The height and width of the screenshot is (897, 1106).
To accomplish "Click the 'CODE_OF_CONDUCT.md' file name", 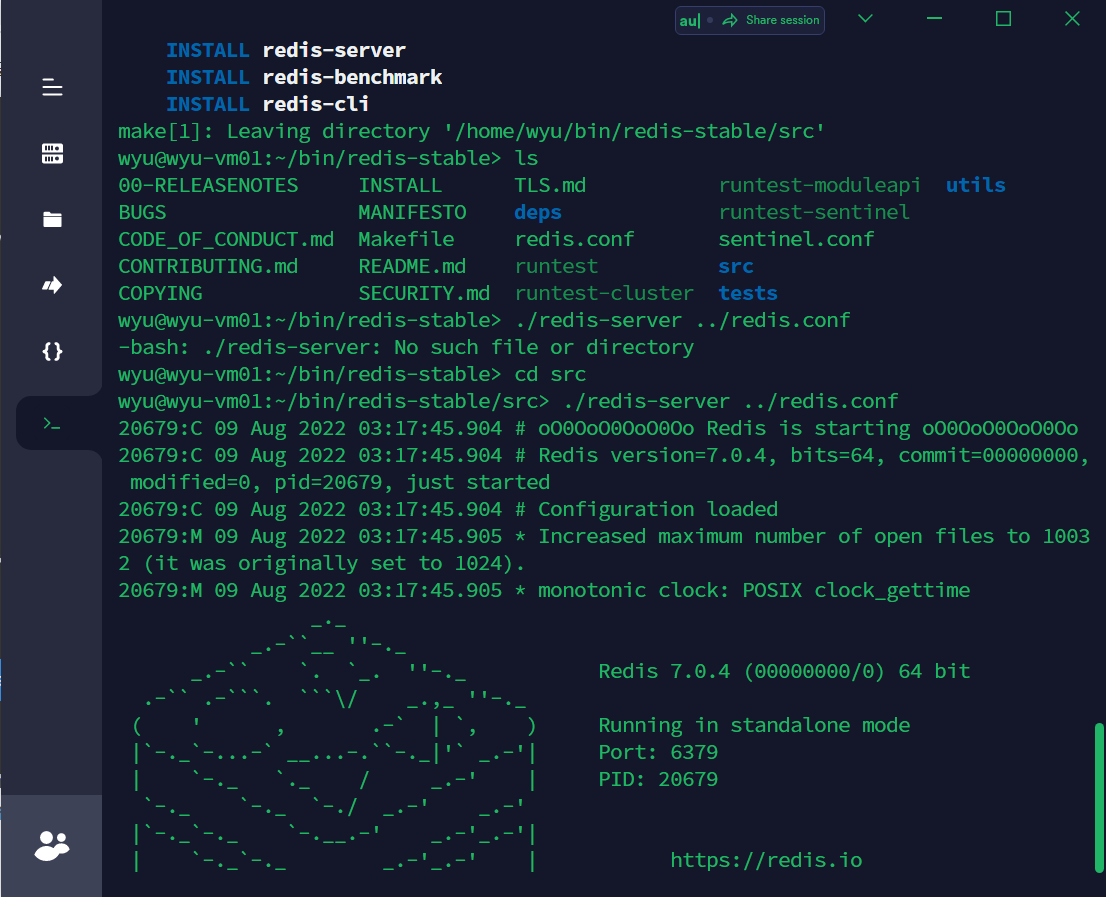I will point(226,240).
